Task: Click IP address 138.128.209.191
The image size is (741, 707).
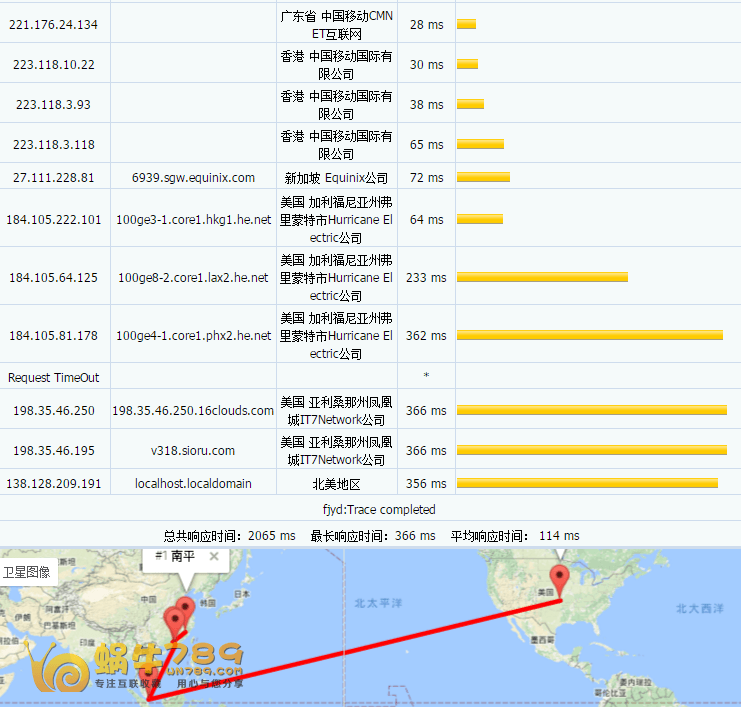Action: tap(54, 484)
